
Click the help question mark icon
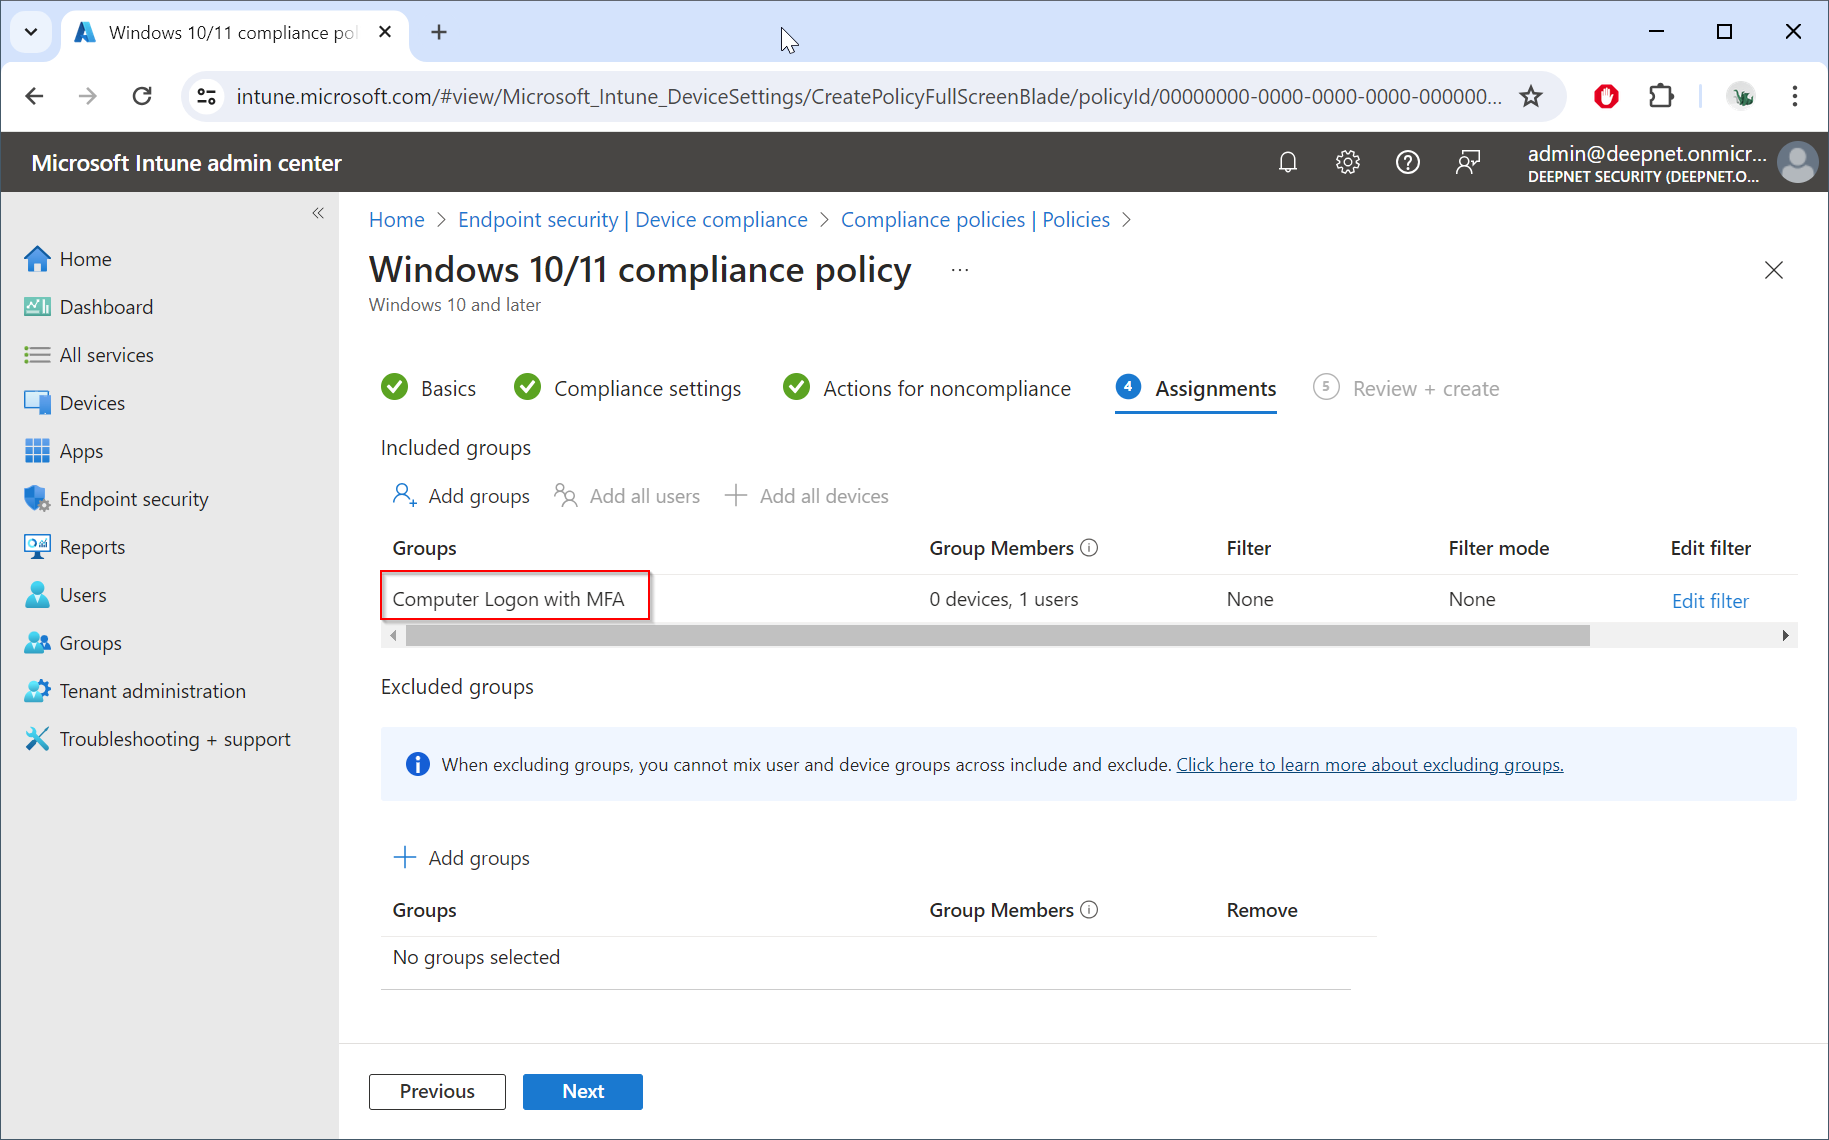point(1407,162)
